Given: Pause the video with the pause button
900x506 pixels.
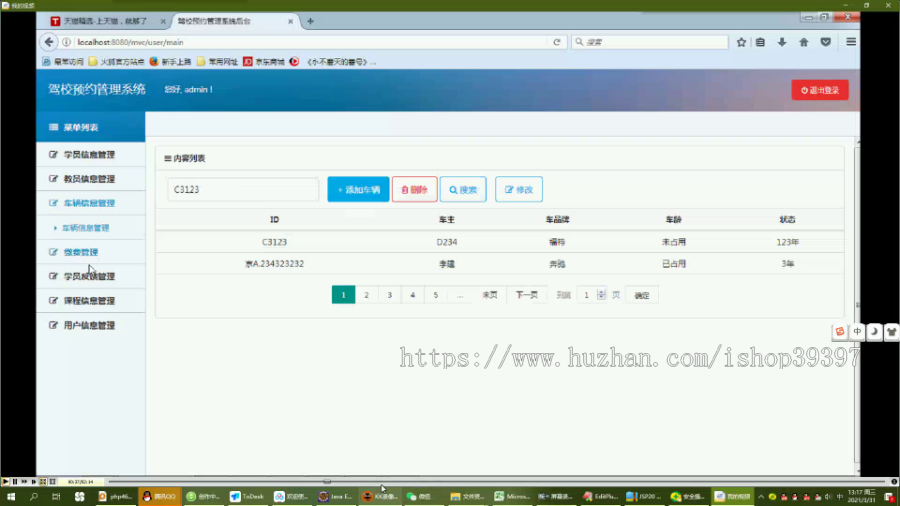Looking at the screenshot, I should (x=15, y=482).
